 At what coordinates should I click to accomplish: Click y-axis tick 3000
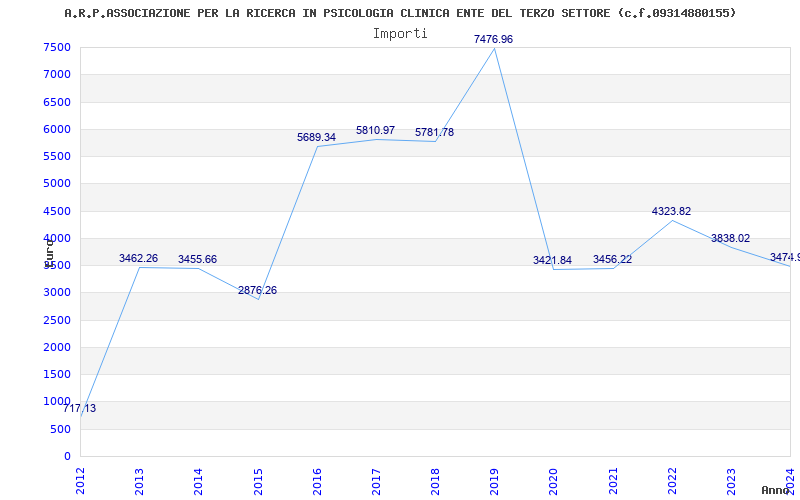[57, 292]
